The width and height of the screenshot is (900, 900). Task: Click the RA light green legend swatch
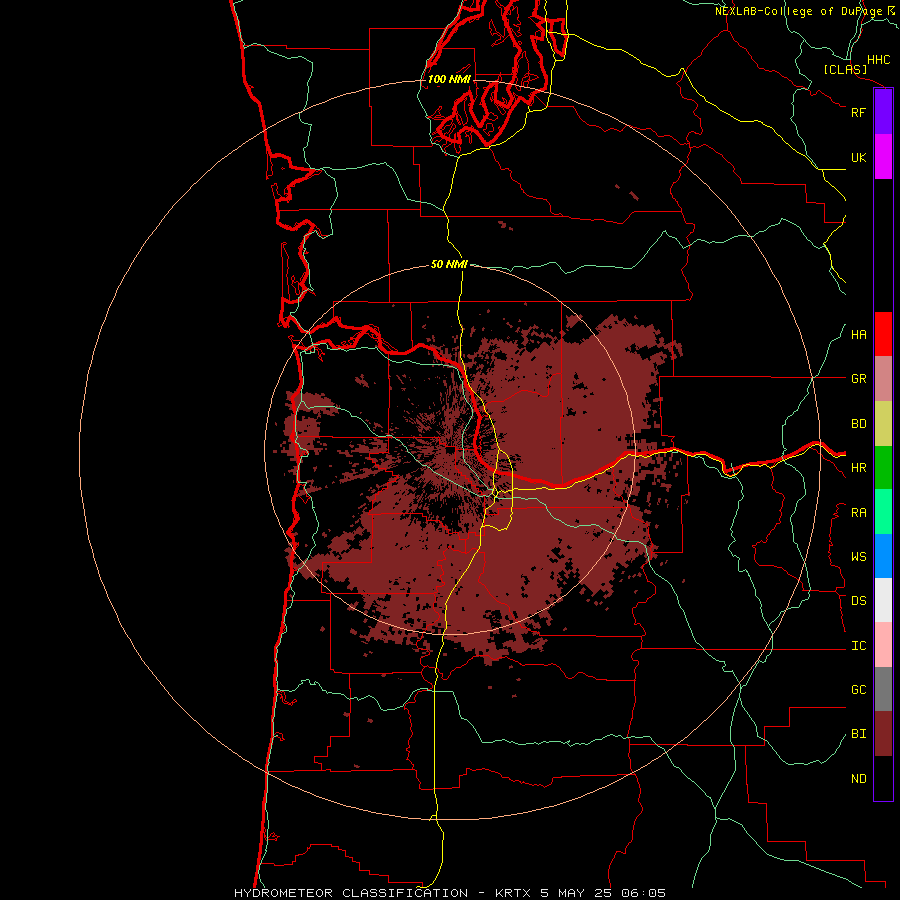click(x=883, y=512)
